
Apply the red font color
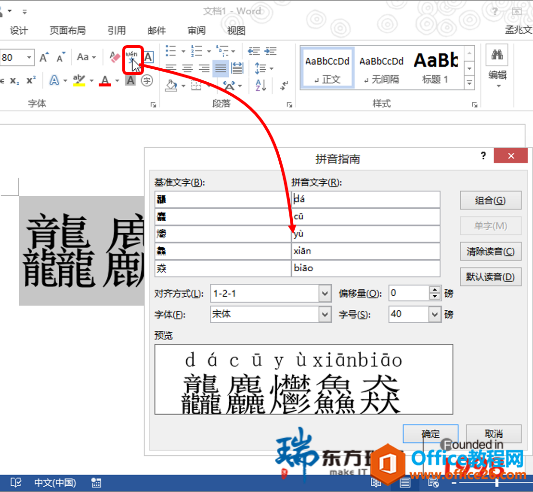[x=105, y=81]
